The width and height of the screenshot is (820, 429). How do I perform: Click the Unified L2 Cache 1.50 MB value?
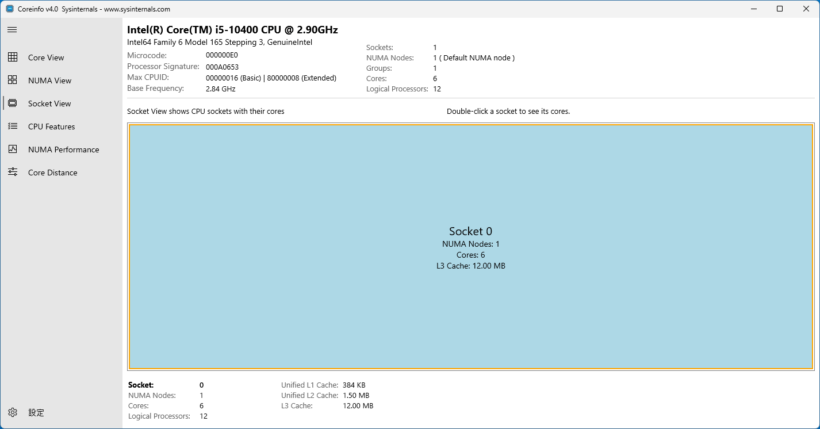click(356, 396)
